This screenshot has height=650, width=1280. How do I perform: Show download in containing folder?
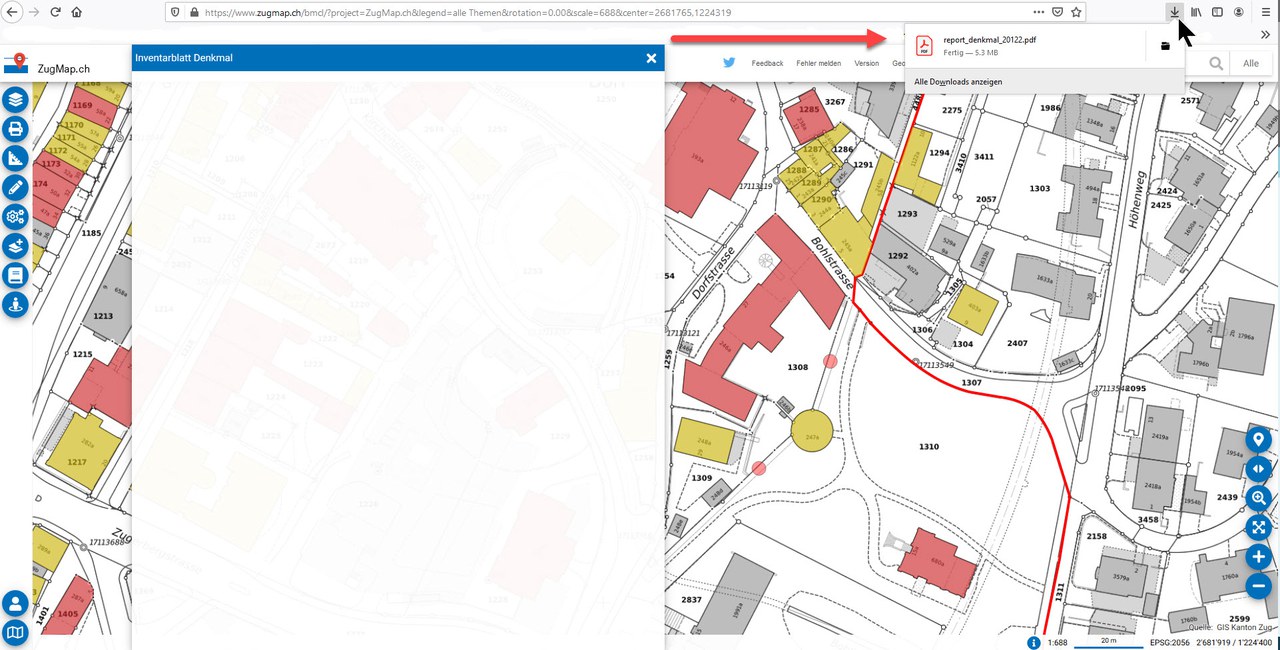point(1165,46)
